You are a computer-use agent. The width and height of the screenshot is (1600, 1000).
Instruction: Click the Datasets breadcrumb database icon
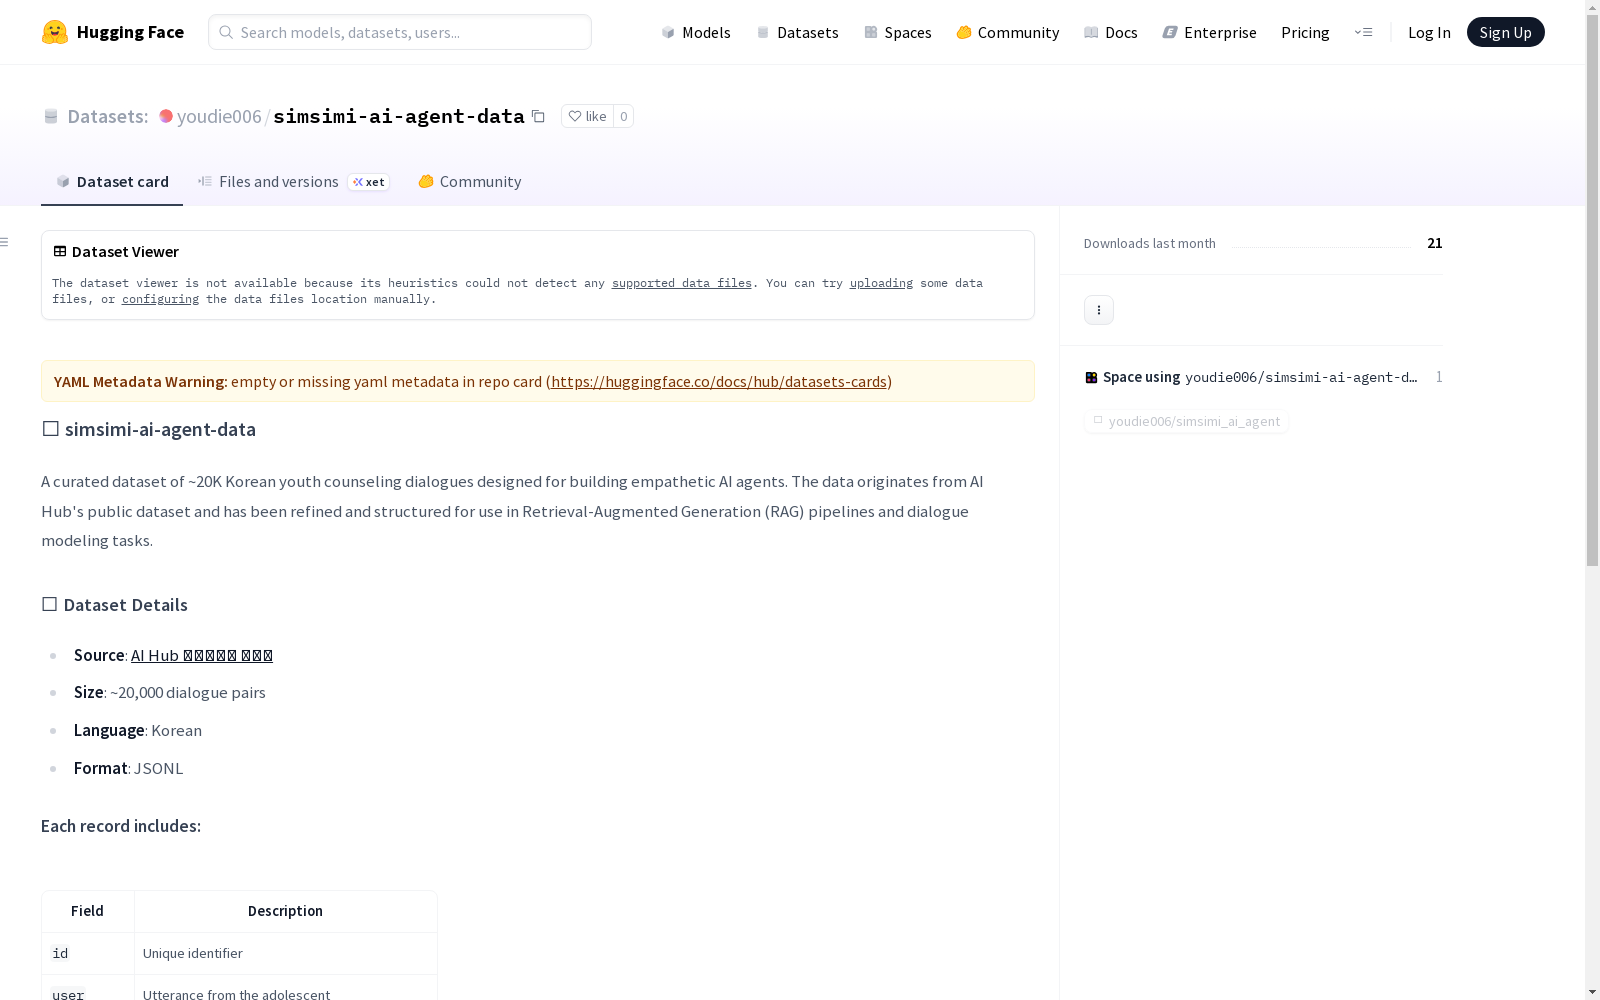click(51, 116)
